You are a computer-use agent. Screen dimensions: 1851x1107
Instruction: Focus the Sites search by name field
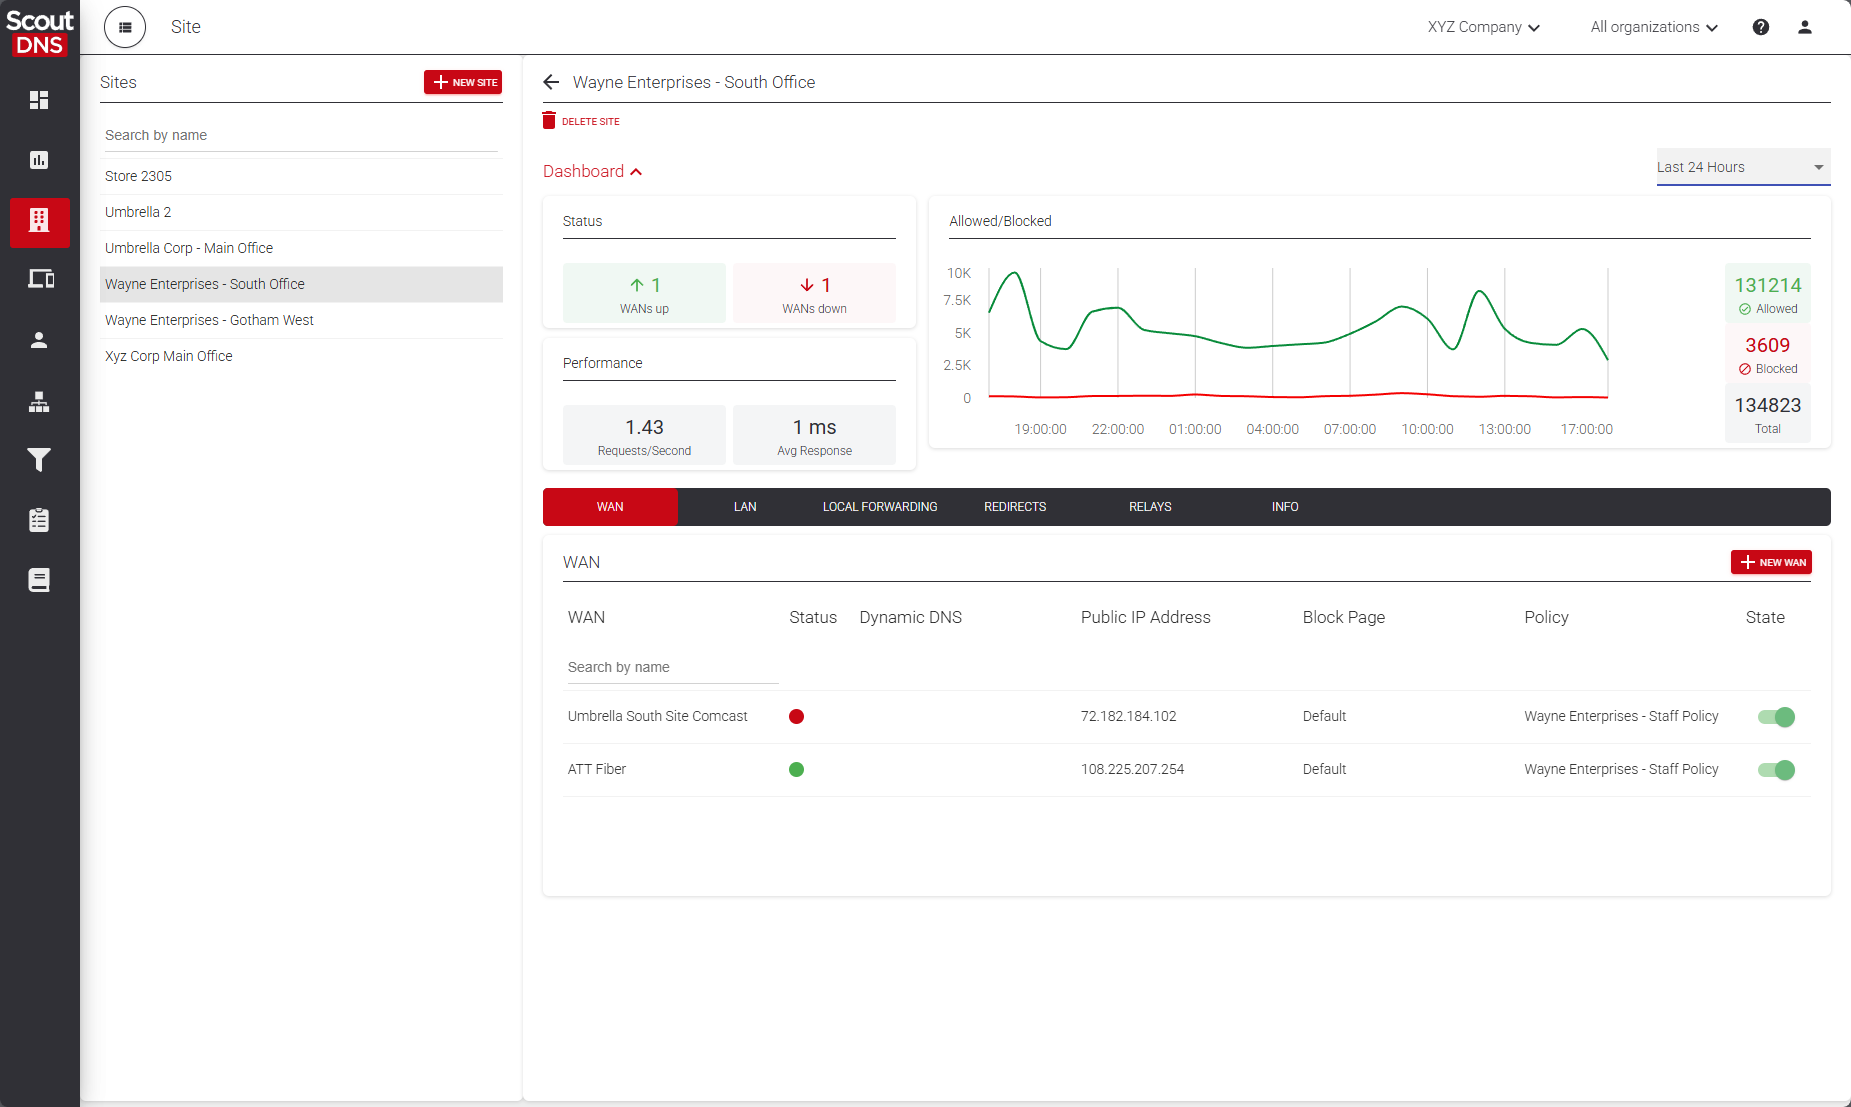click(301, 135)
